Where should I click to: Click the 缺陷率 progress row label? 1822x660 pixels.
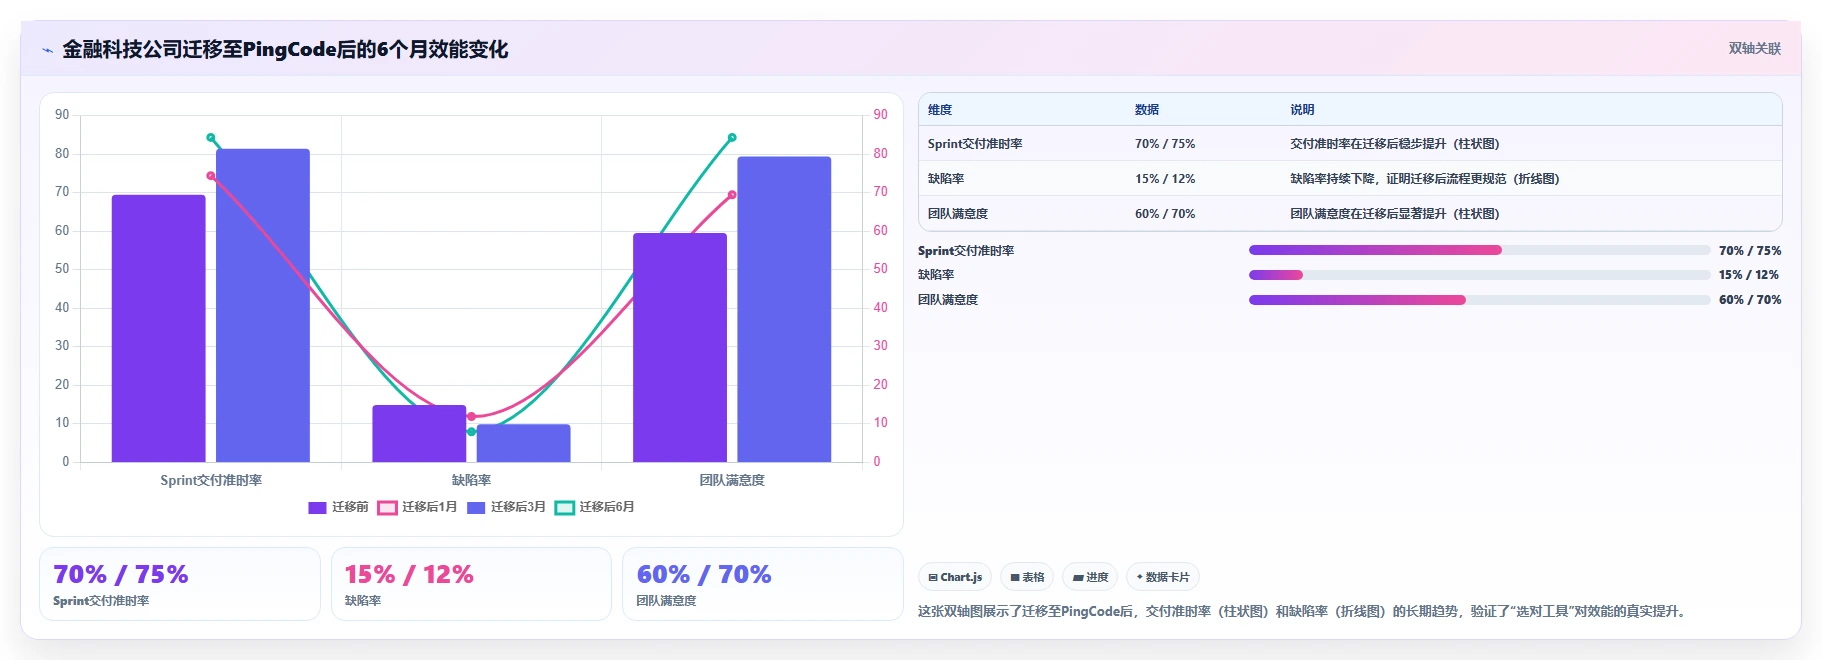point(936,275)
